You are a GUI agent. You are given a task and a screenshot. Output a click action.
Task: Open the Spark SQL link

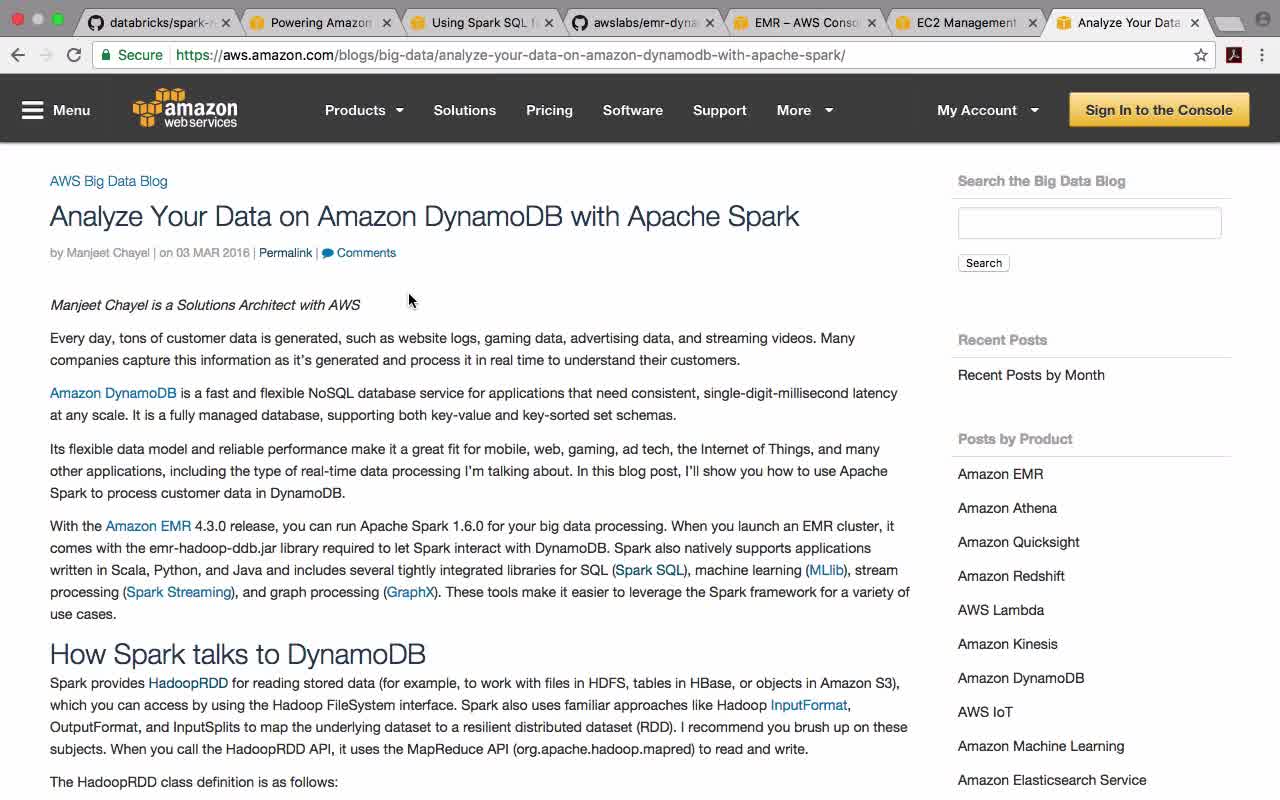click(650, 570)
